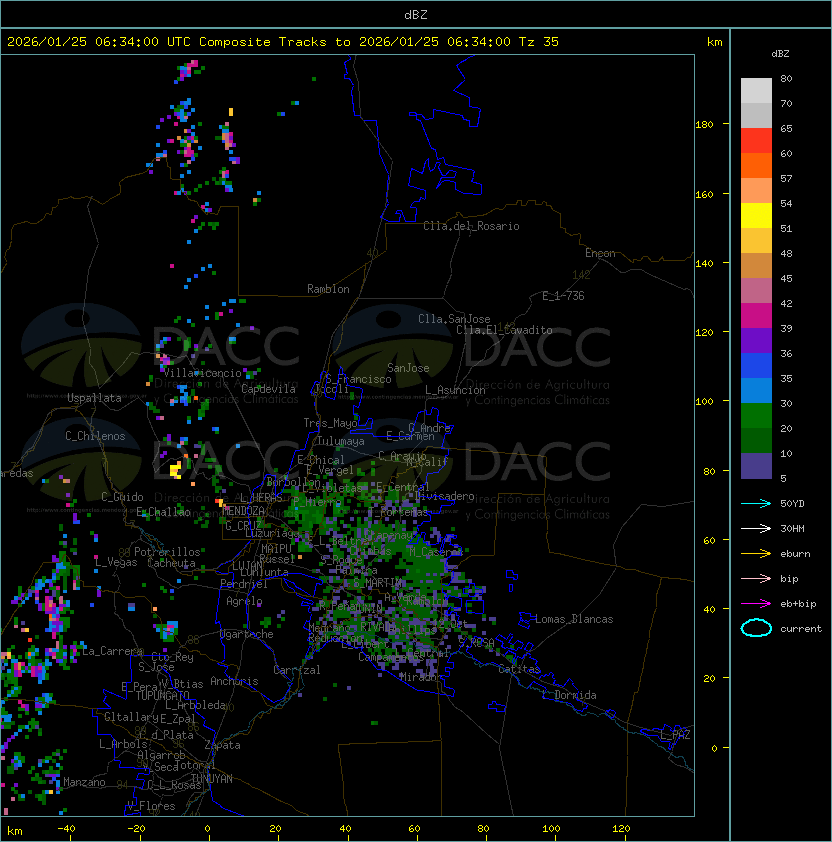Click the 'La_Carrera' map label
This screenshot has width=832, height=842.
coord(112,651)
